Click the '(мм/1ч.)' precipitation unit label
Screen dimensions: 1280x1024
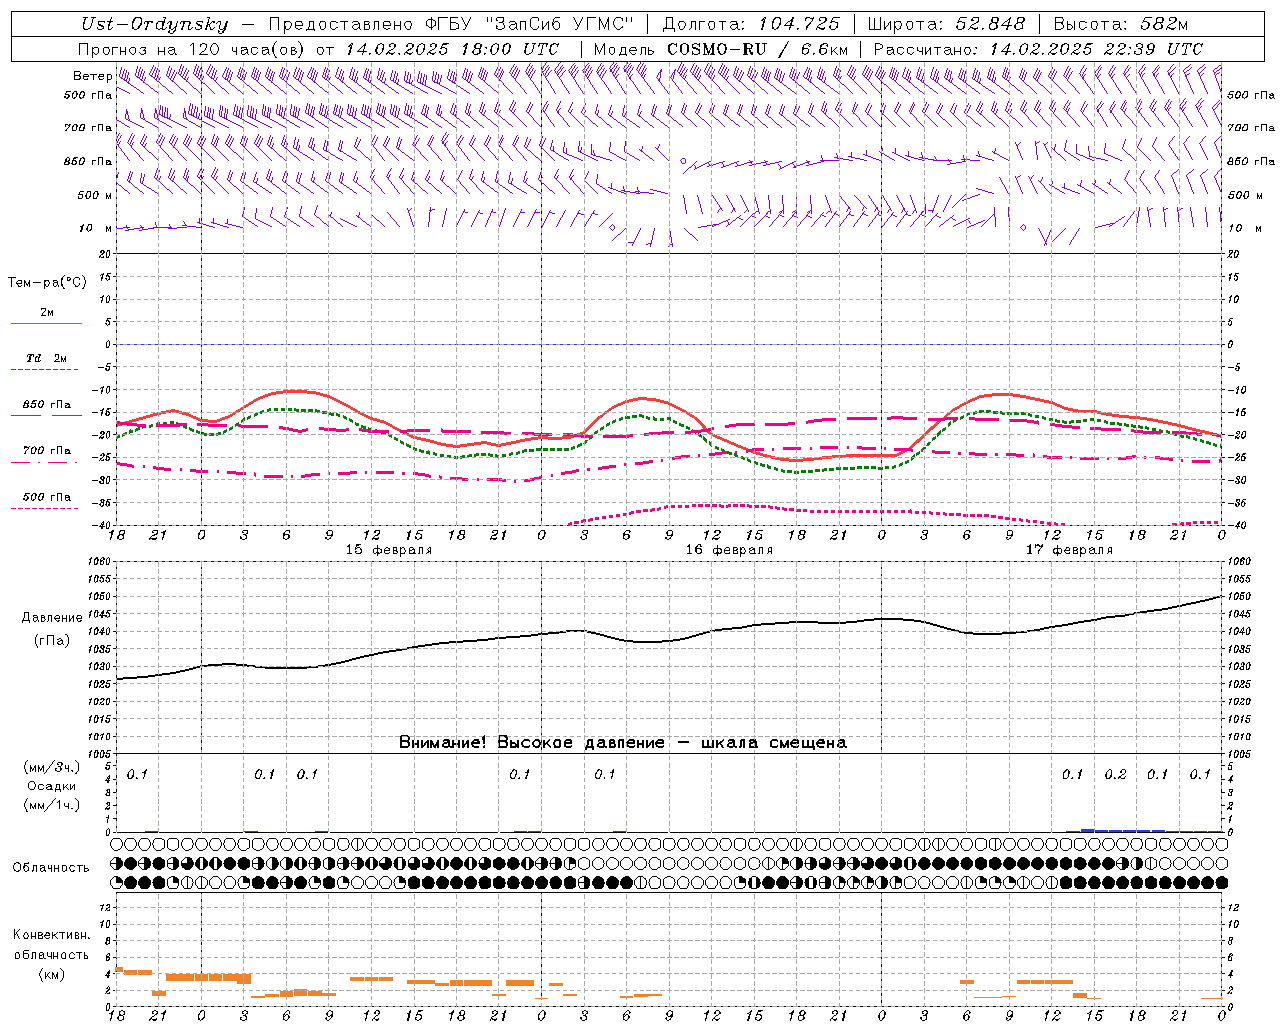52,805
